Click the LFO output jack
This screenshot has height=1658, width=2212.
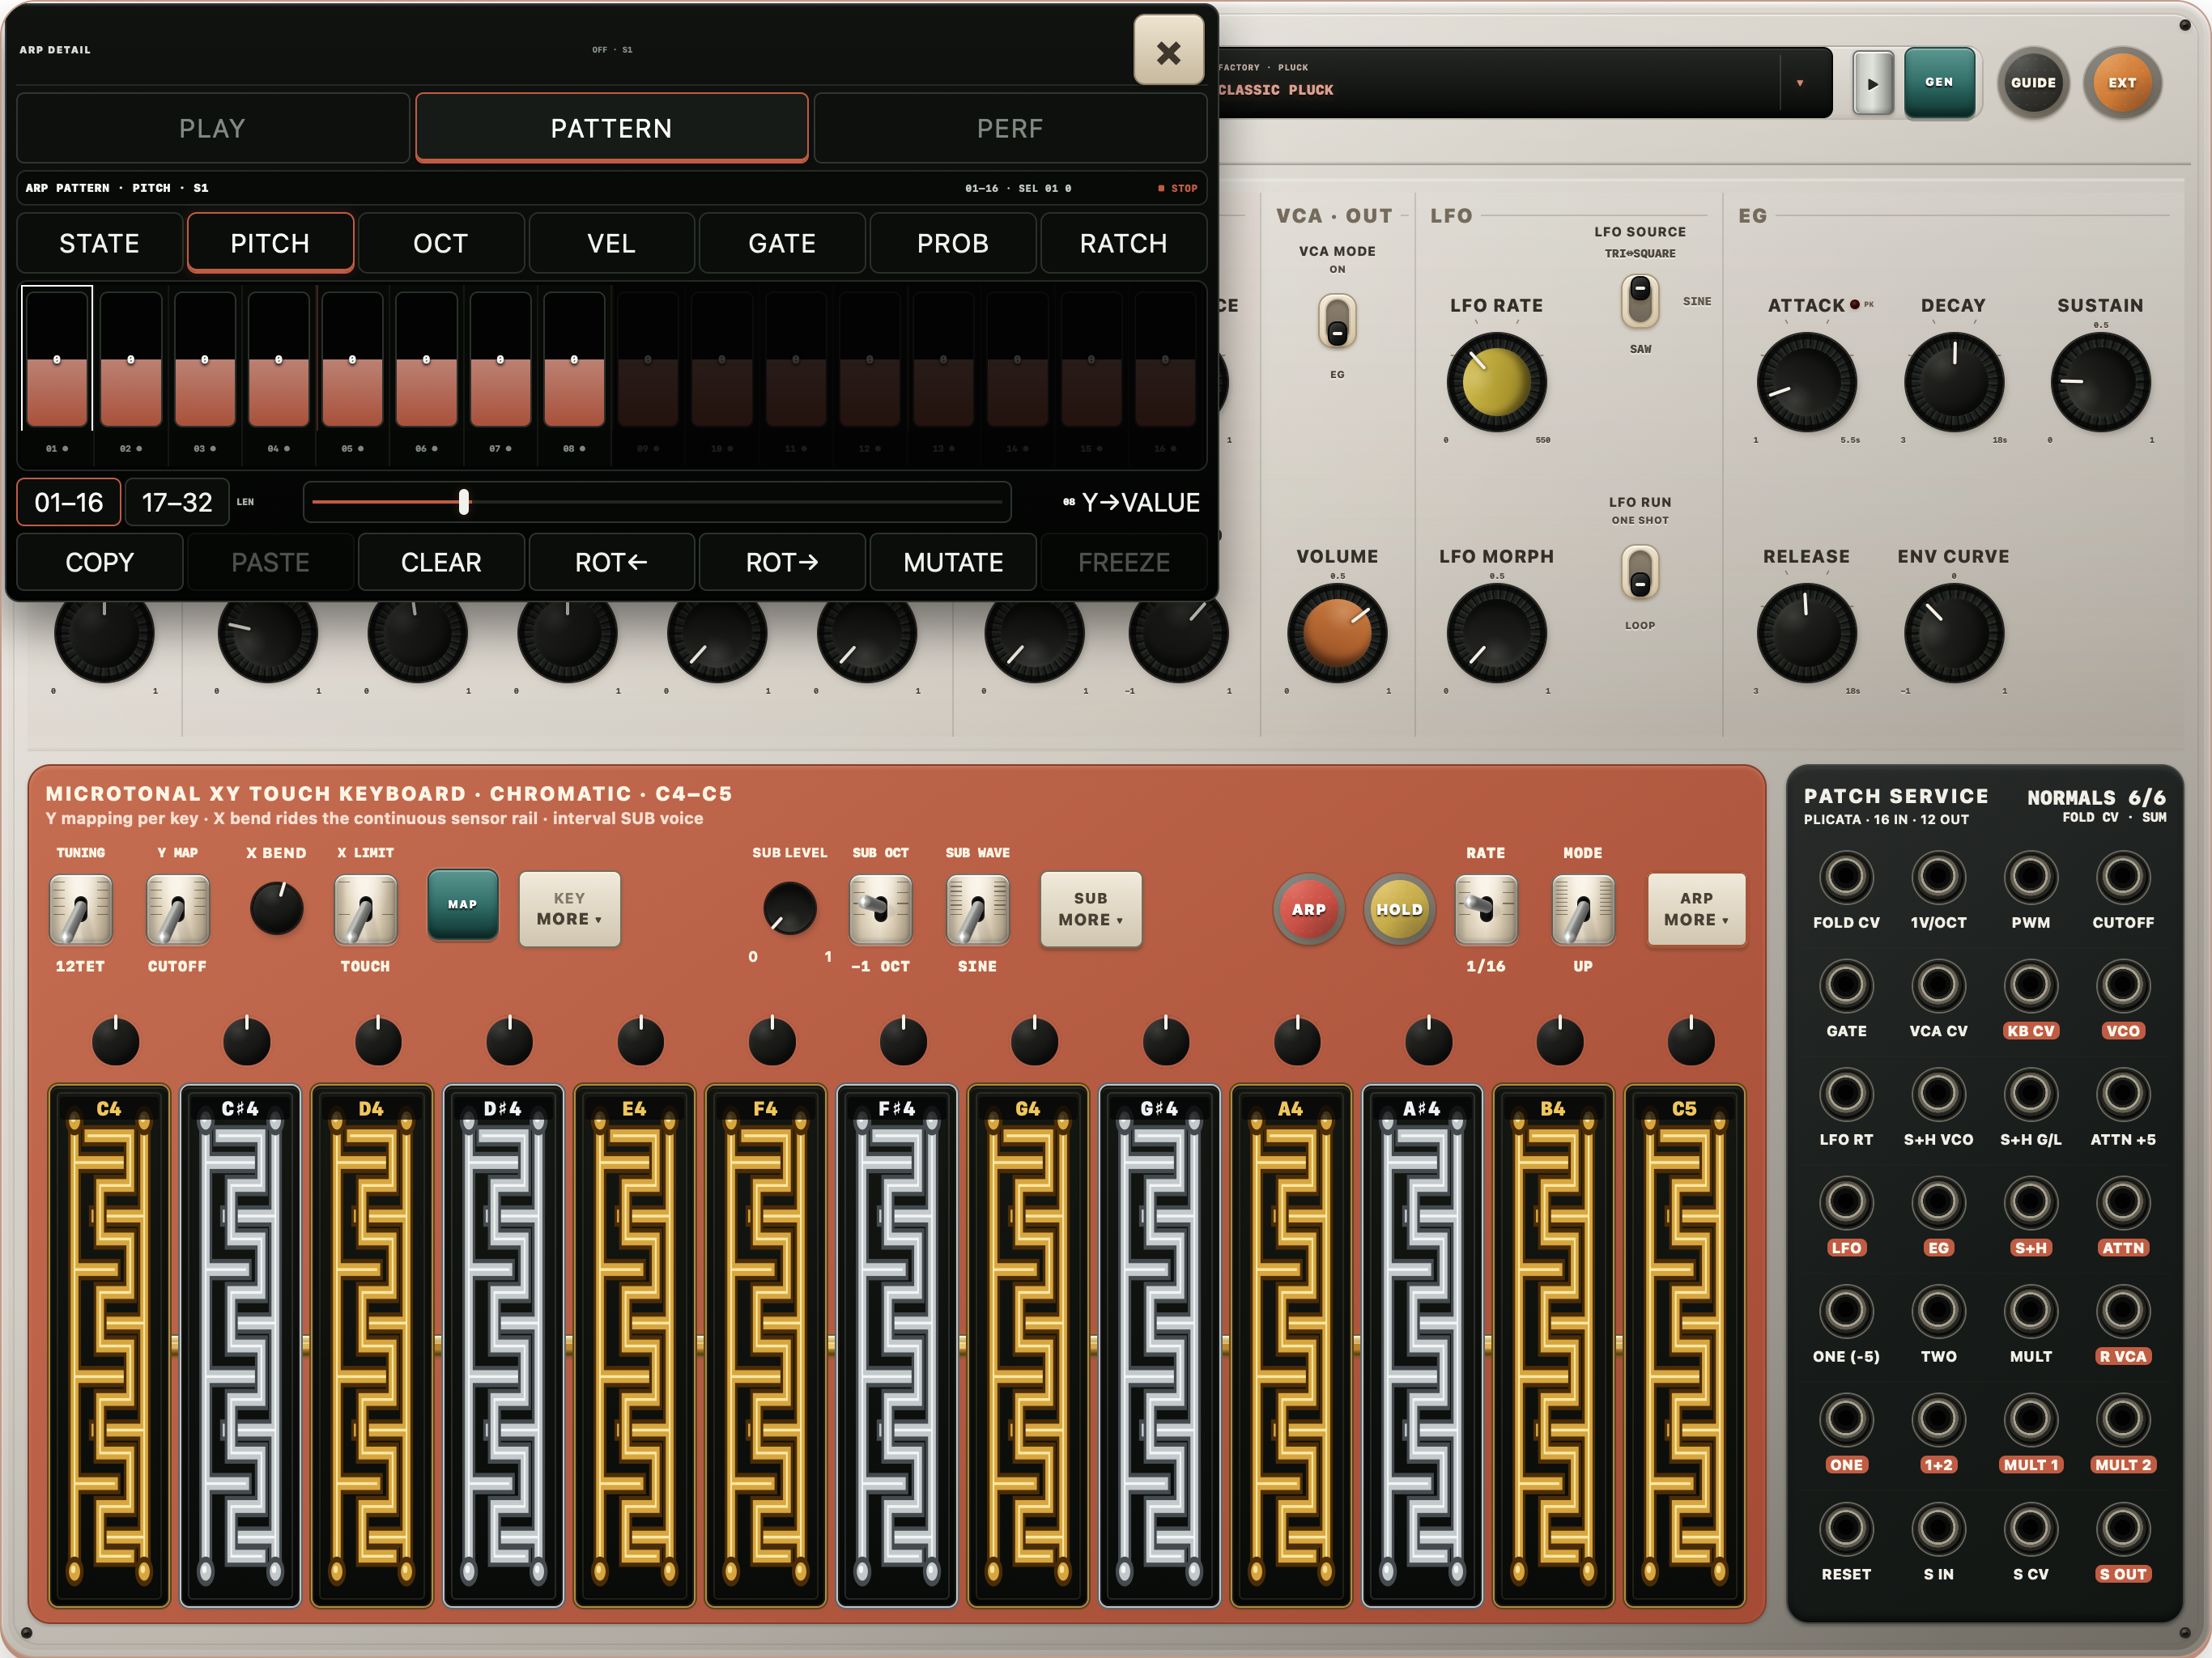click(1845, 1202)
